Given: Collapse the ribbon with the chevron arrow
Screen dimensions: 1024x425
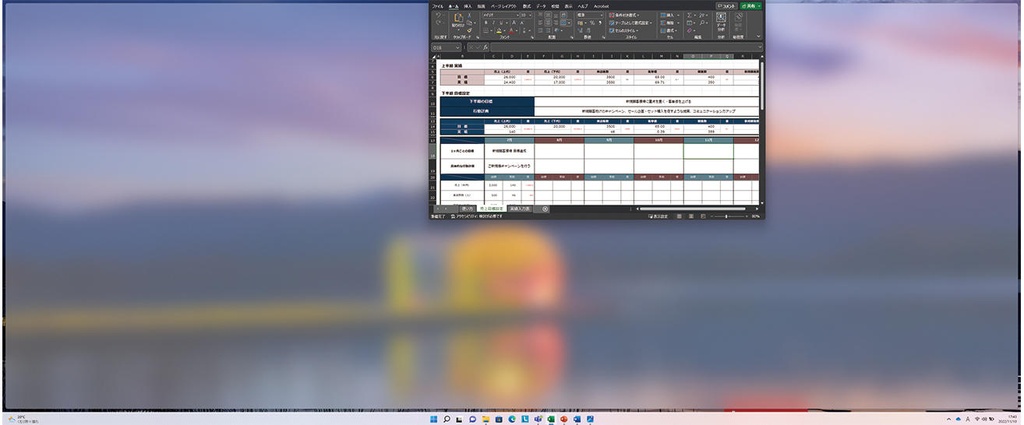Looking at the screenshot, I should click(758, 36).
